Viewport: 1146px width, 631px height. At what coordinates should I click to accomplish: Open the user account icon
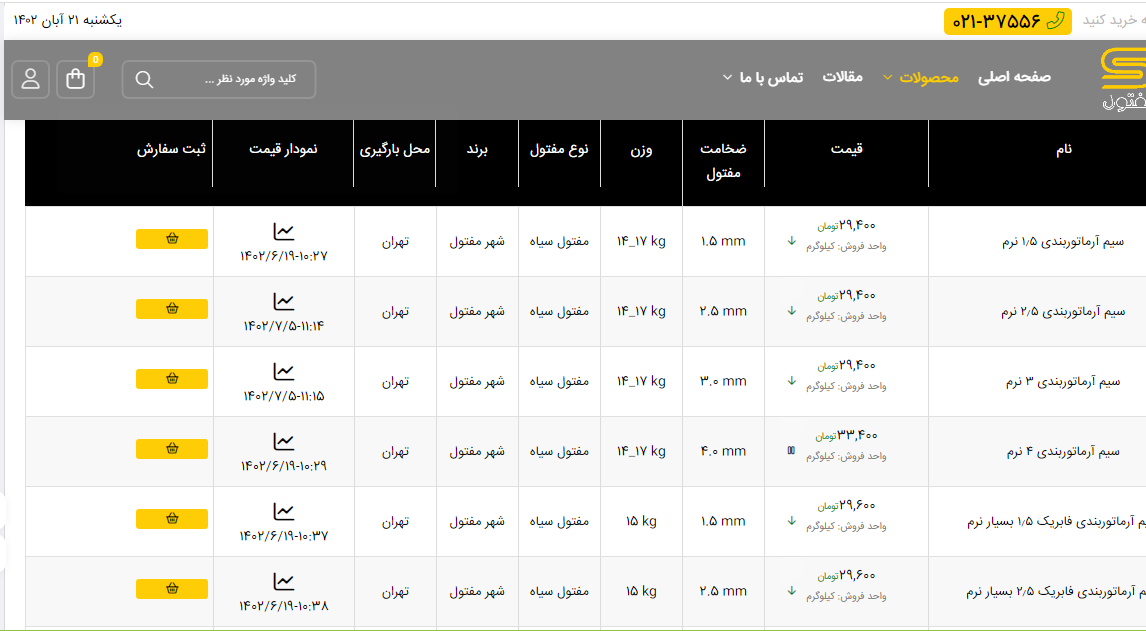point(31,80)
